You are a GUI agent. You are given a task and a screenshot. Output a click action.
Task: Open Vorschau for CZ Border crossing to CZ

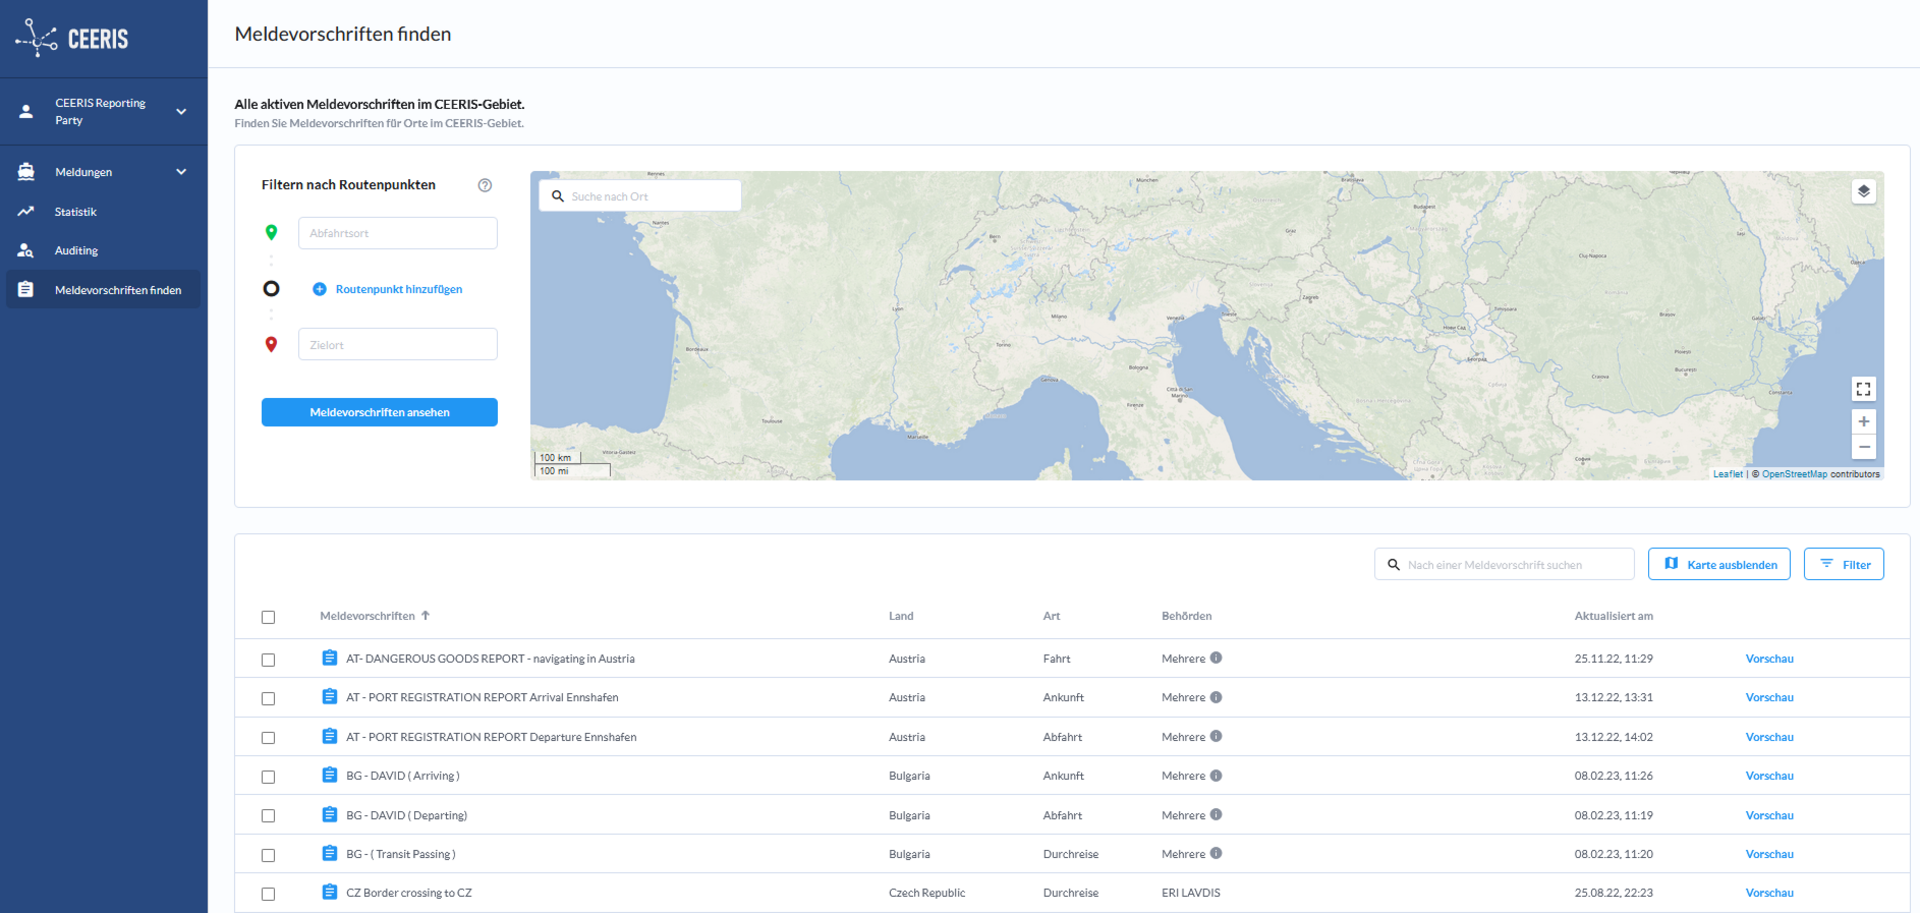1769,893
